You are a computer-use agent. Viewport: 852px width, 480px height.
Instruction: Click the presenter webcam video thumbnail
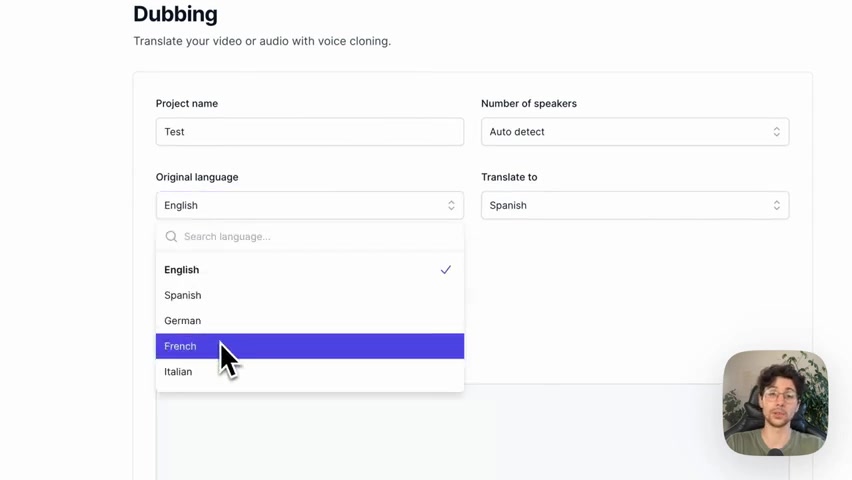pyautogui.click(x=776, y=403)
